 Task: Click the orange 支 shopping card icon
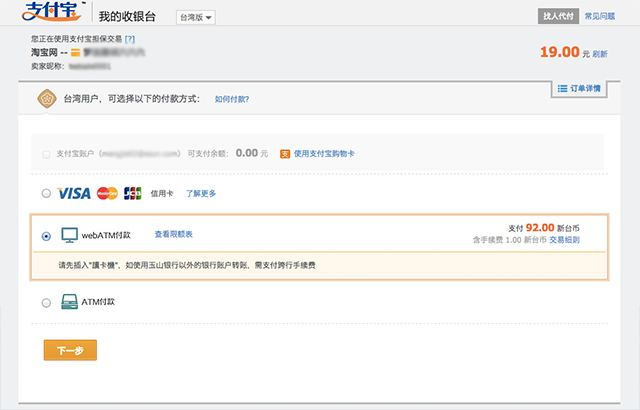pyautogui.click(x=285, y=154)
